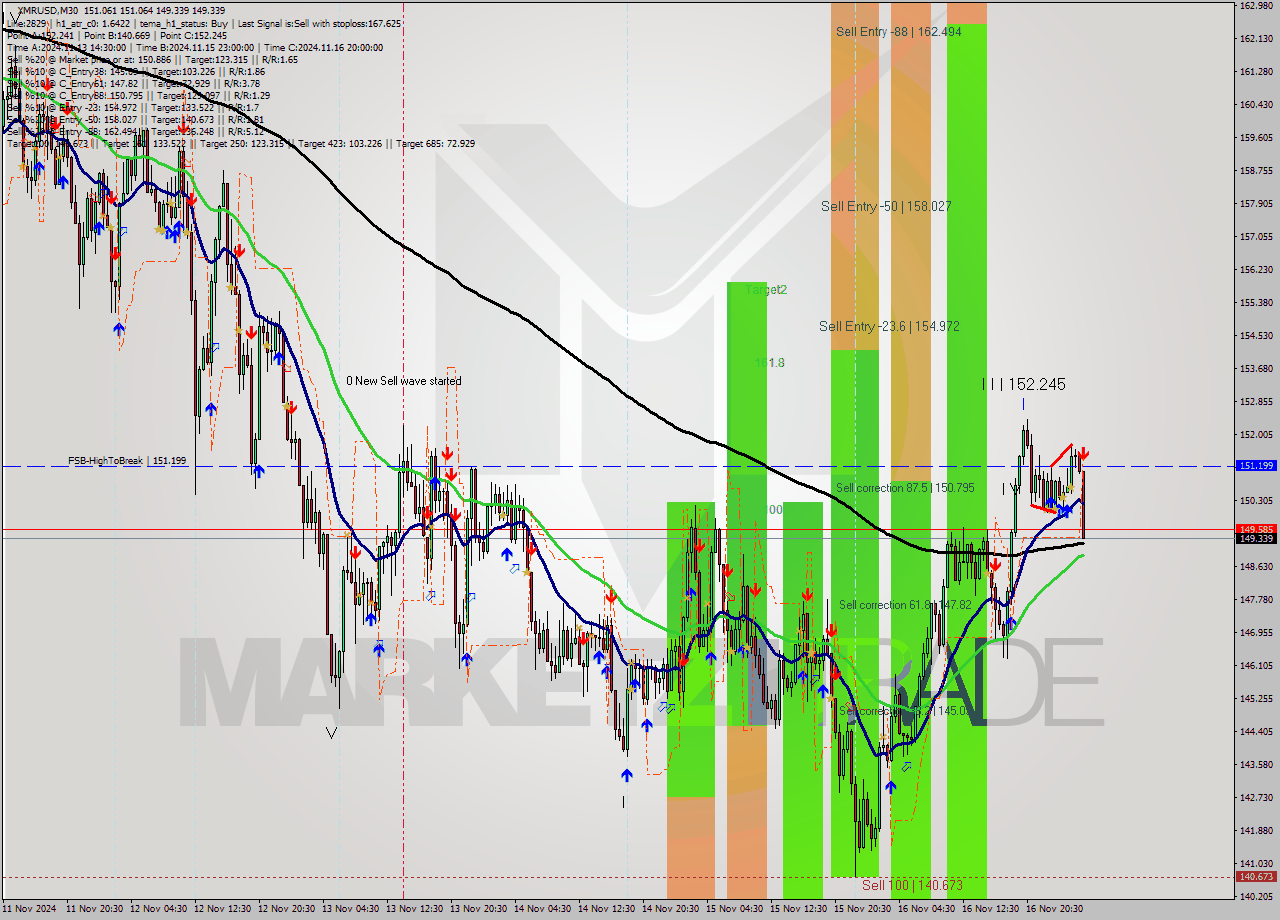Click the 'Sell Entry -50 | 158.027' label
Image resolution: width=1280 pixels, height=920 pixels.
tap(886, 207)
